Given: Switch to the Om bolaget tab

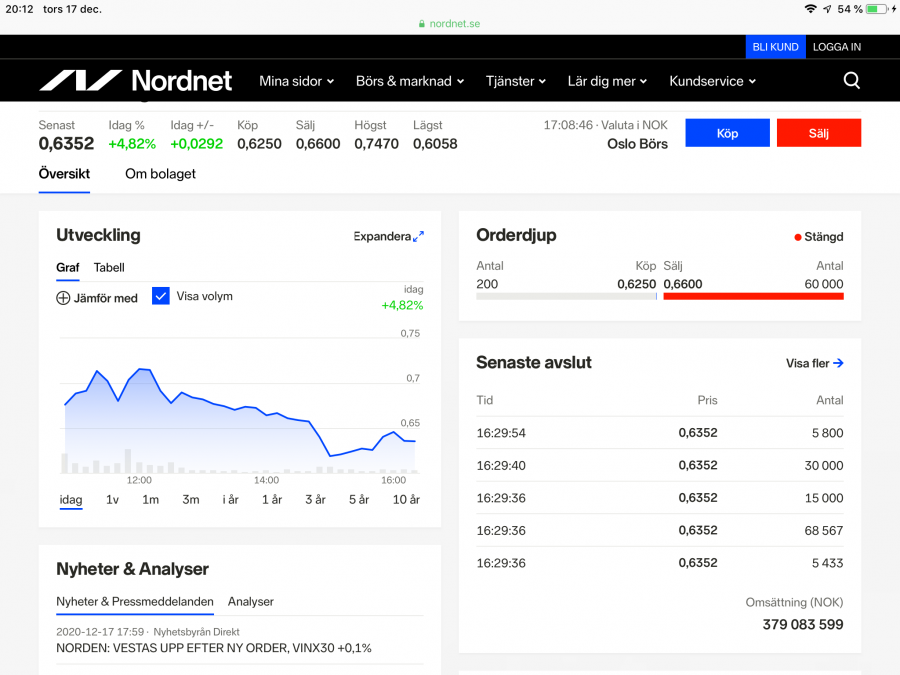Looking at the screenshot, I should pos(160,174).
